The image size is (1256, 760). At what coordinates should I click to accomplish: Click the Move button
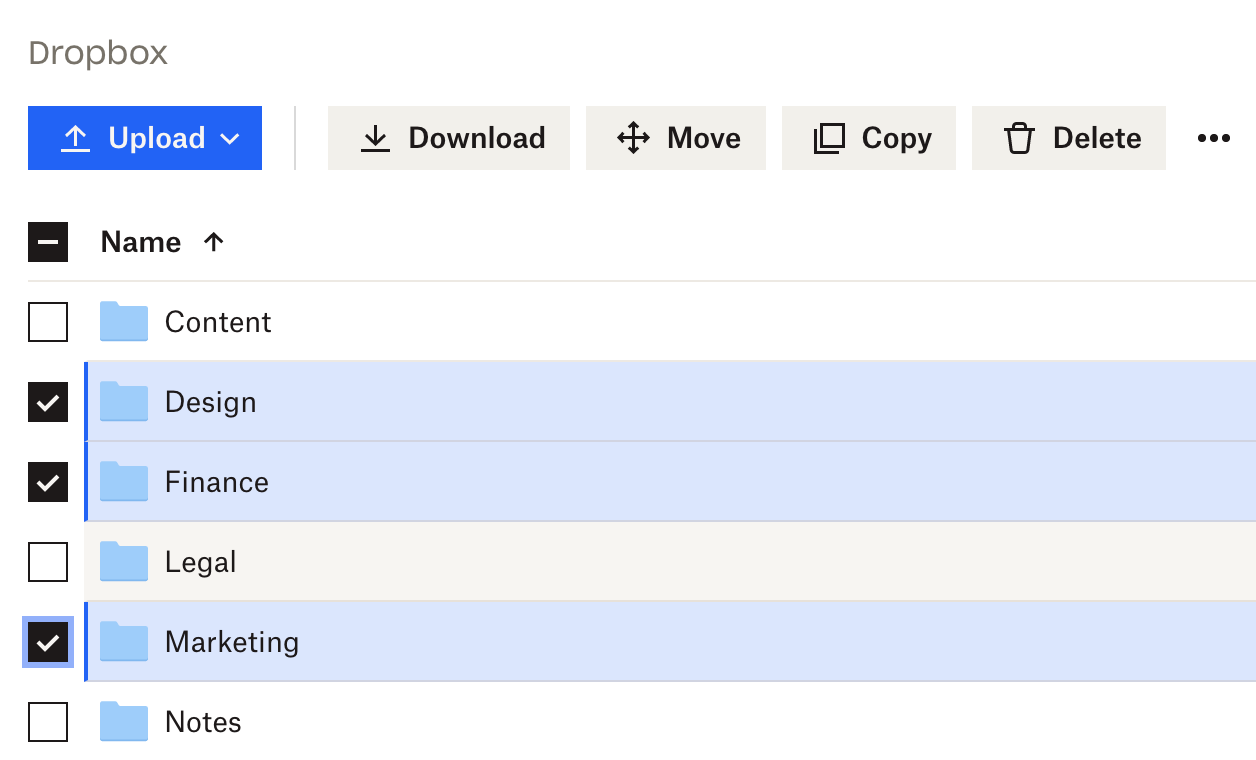[x=676, y=138]
